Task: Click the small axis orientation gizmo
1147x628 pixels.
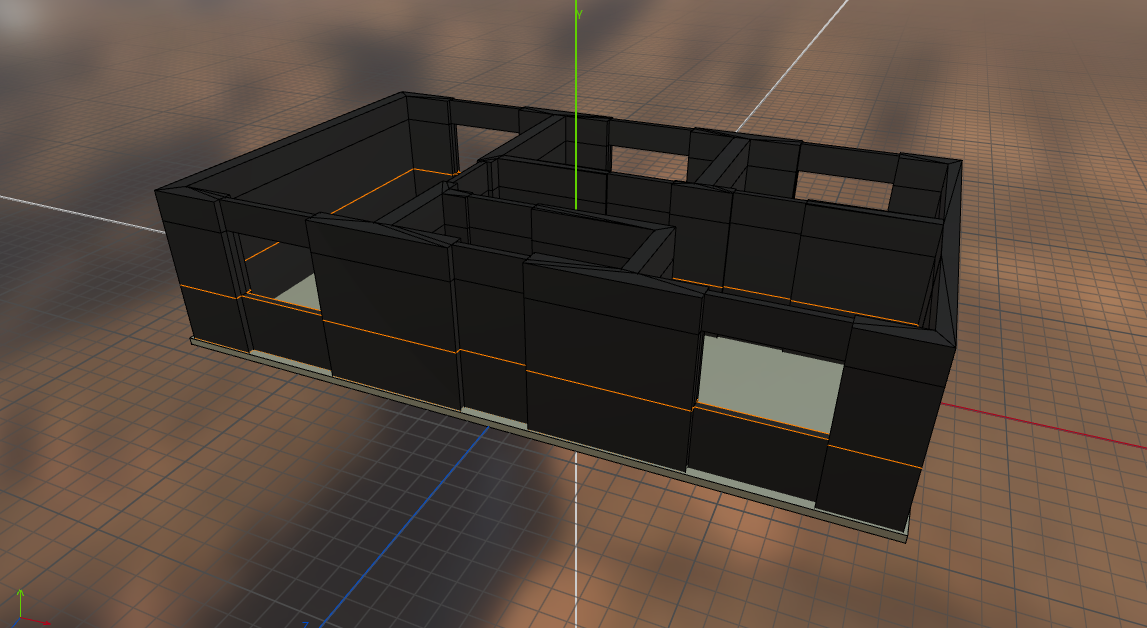Action: pyautogui.click(x=29, y=607)
